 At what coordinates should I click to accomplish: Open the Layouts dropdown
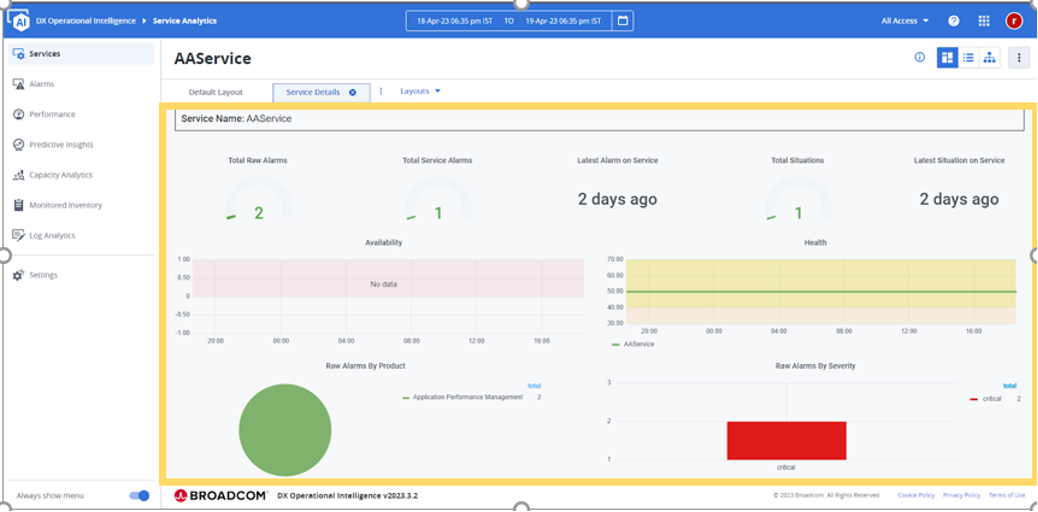coord(420,91)
